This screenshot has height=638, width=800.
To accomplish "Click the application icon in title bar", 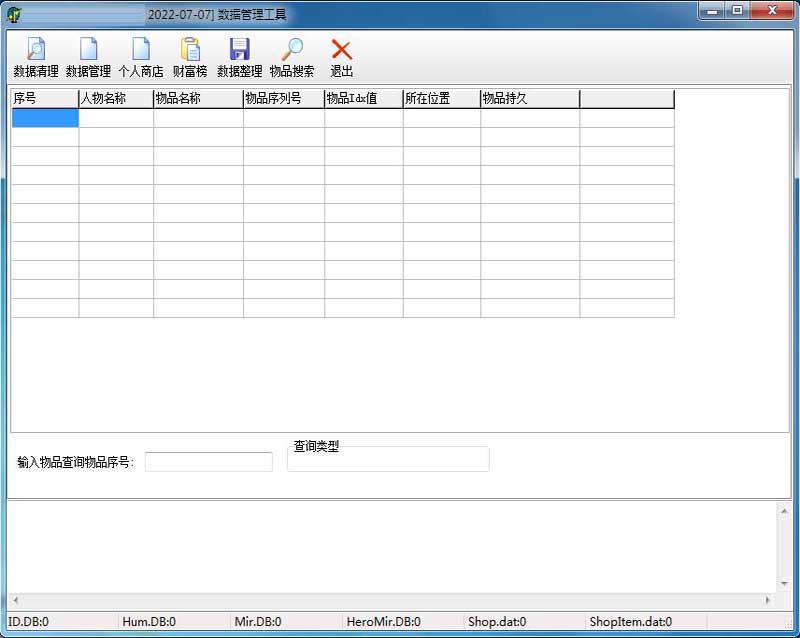I will click(x=14, y=14).
